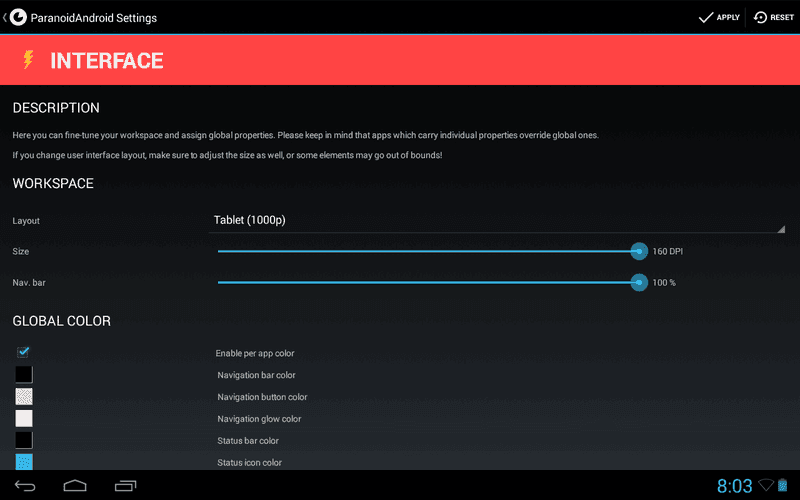This screenshot has width=800, height=500.
Task: Click the 160 DPI value label
Action: [x=667, y=252]
